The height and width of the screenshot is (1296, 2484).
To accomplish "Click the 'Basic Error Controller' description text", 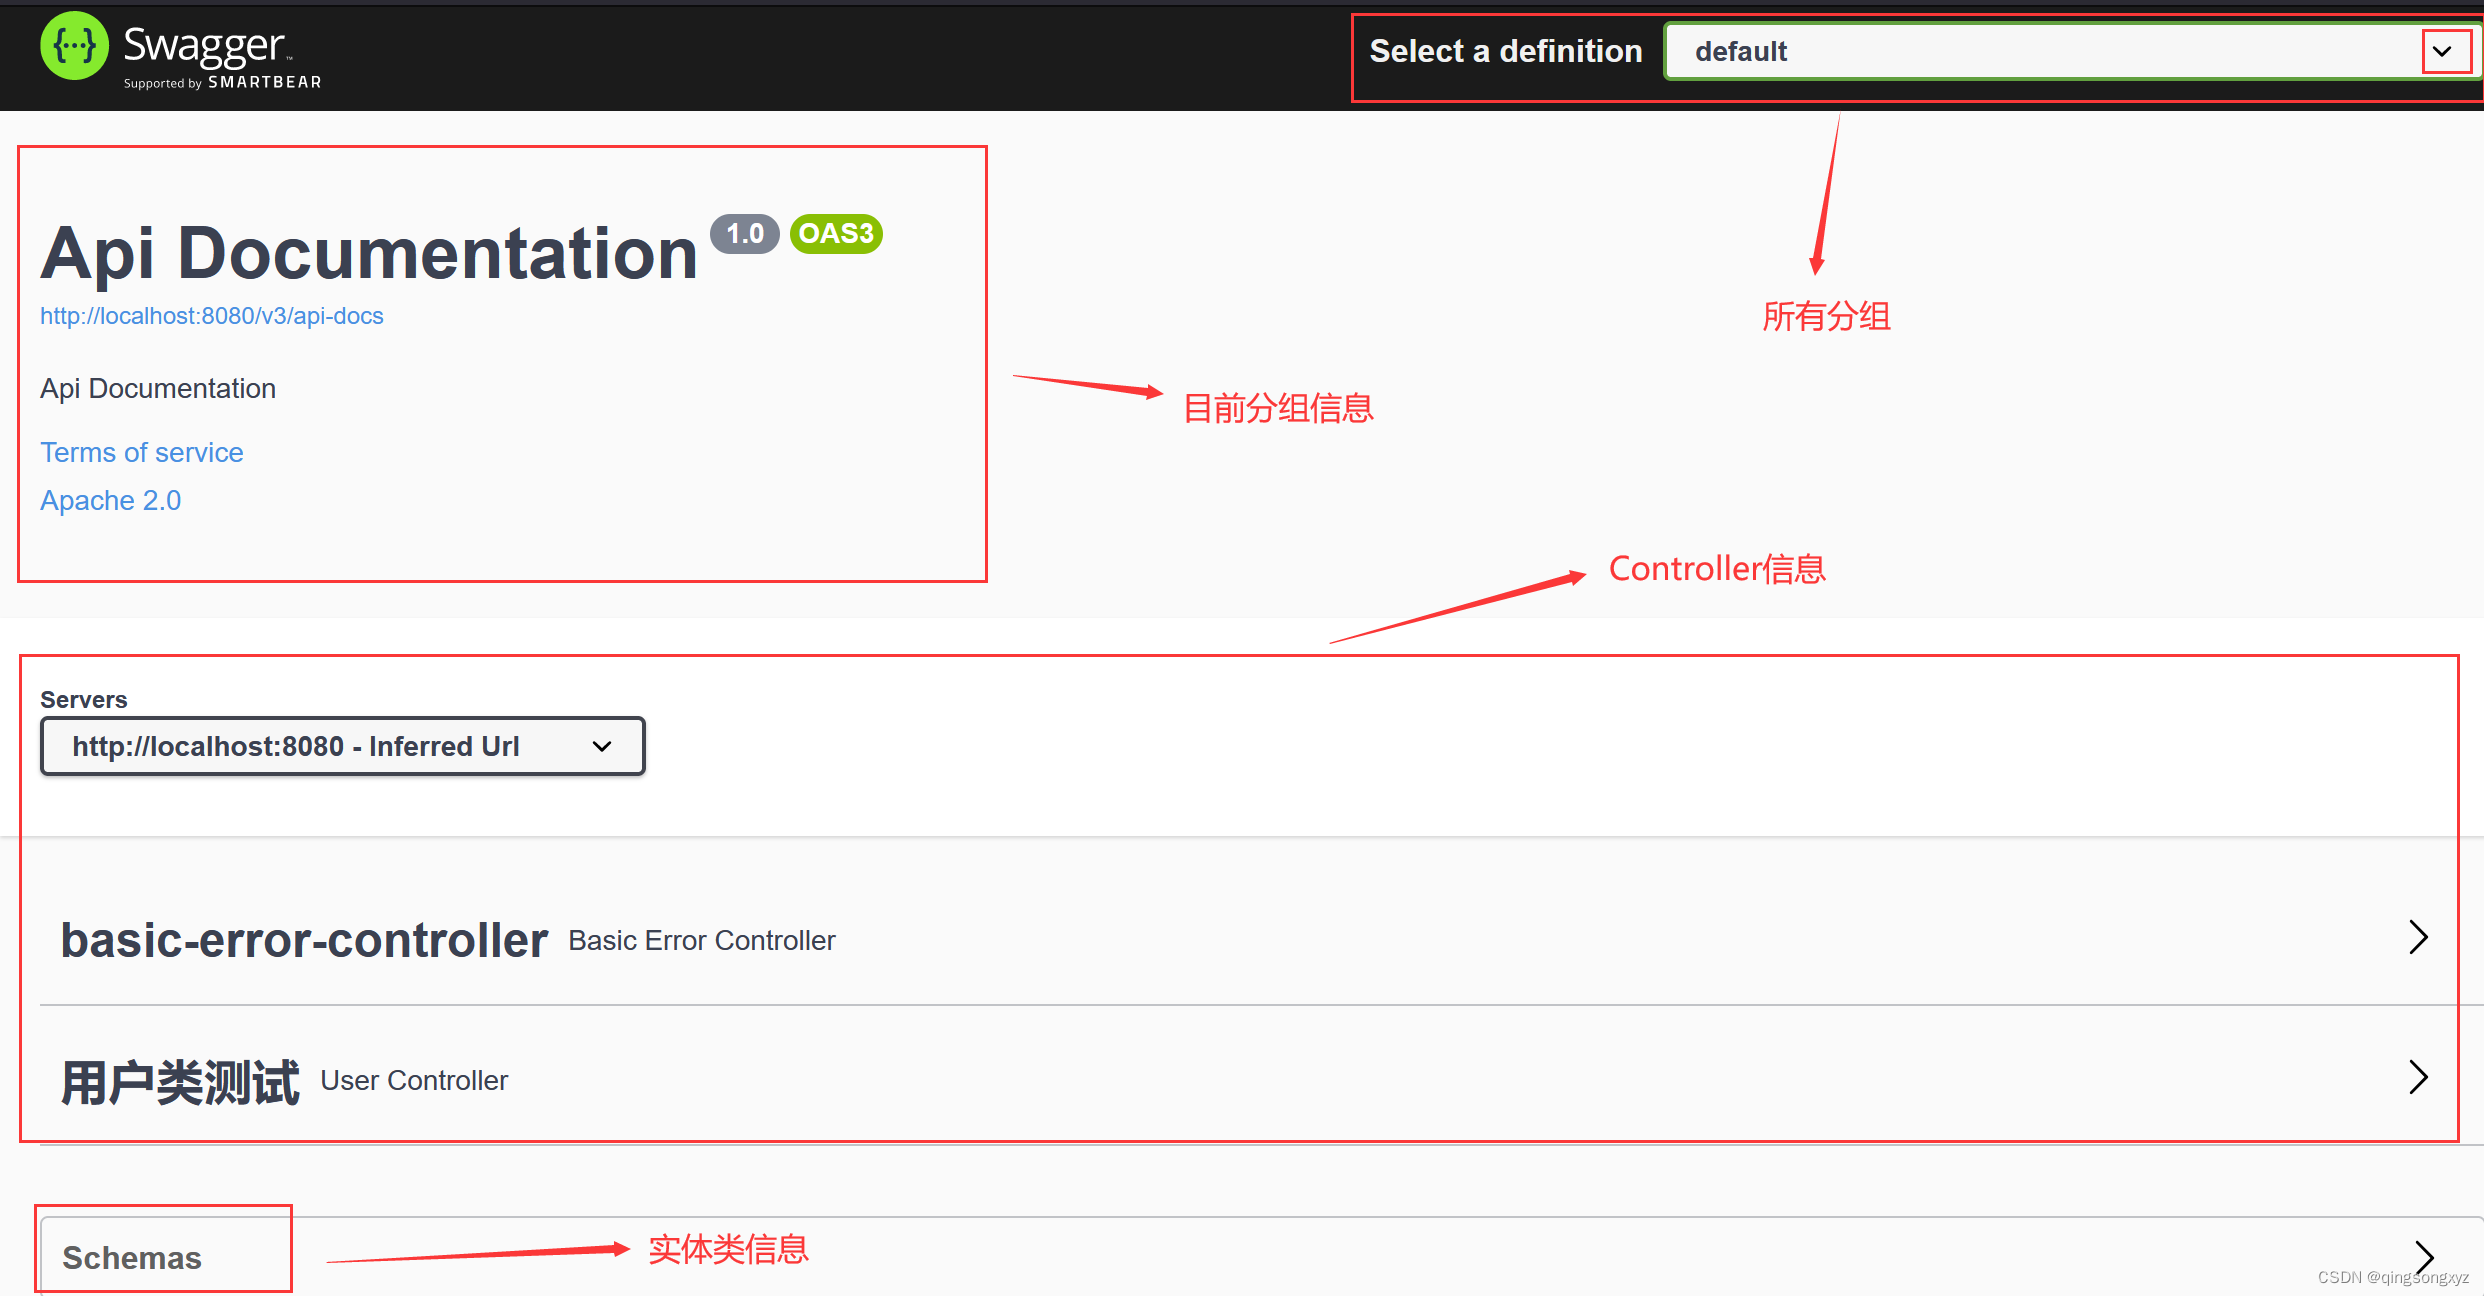I will pos(702,941).
